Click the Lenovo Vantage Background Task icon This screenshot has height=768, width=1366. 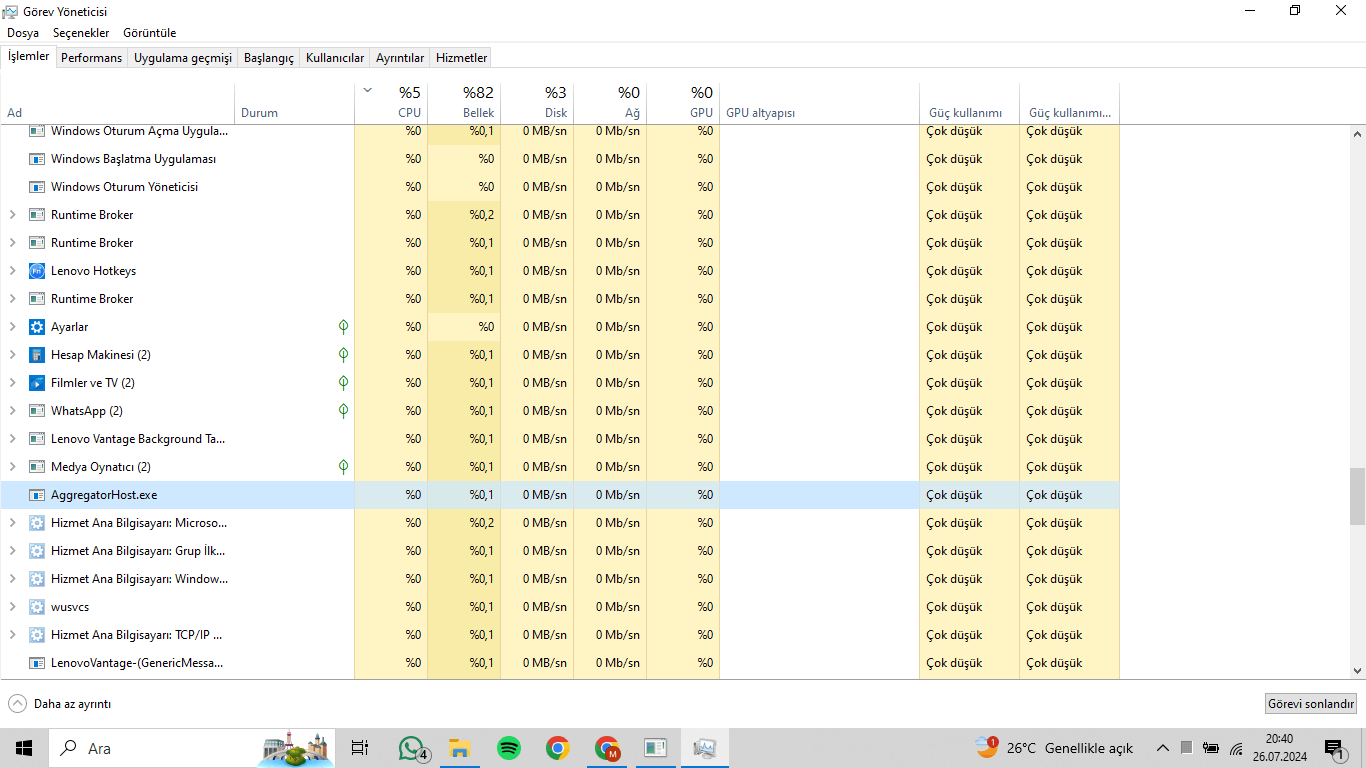tap(37, 439)
